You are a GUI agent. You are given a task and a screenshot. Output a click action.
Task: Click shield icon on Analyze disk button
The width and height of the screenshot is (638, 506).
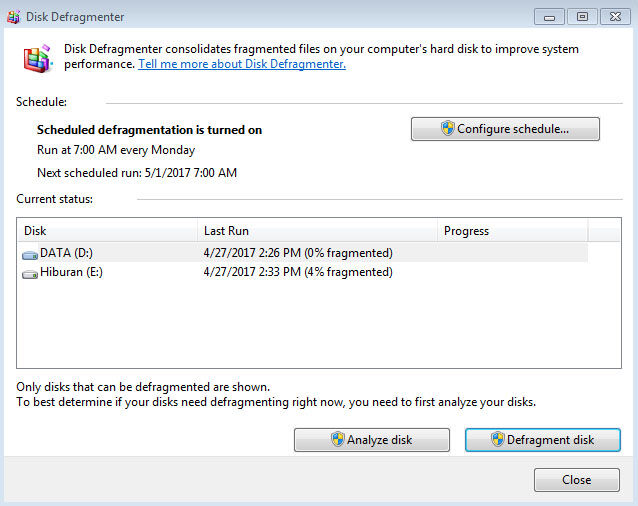coord(338,440)
